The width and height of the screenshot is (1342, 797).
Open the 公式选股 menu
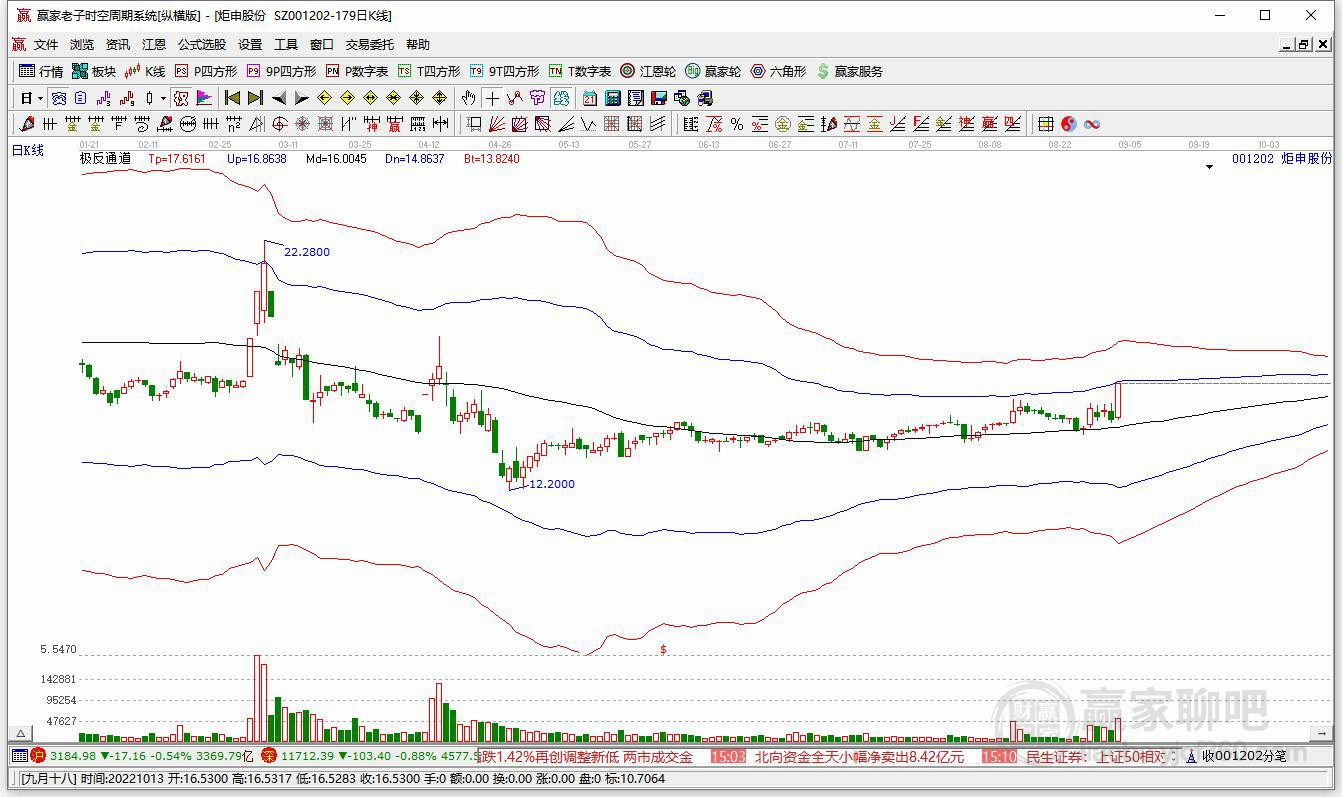click(x=202, y=45)
